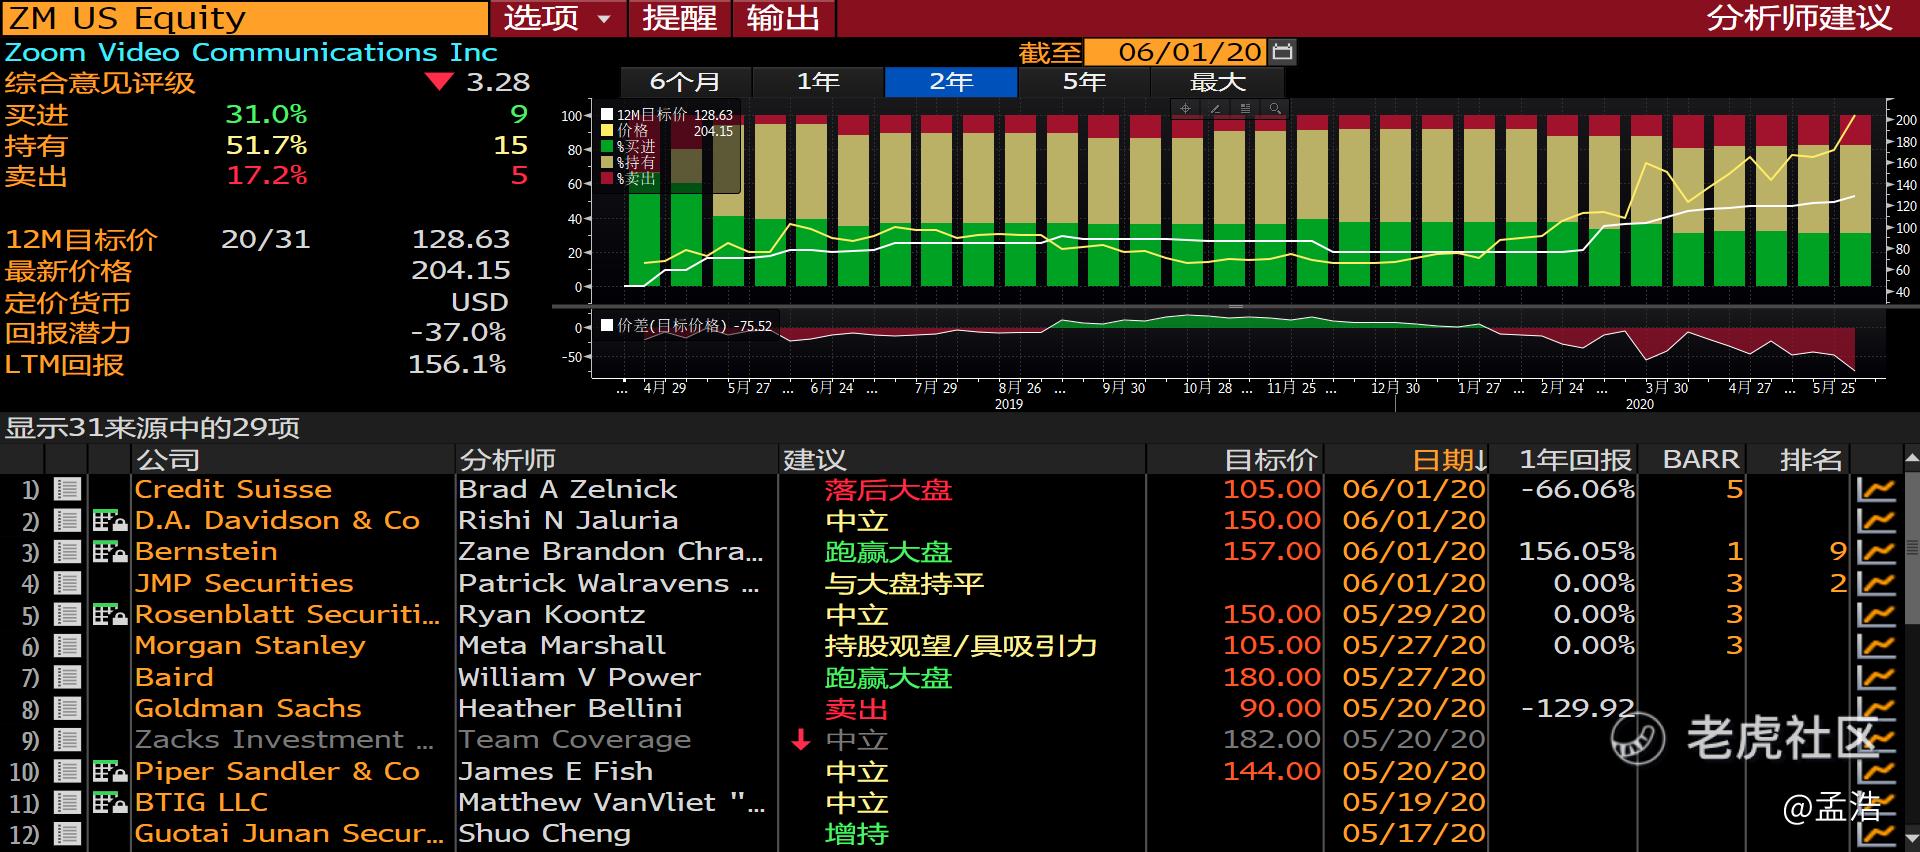
Task: Sort by the 分析师 column header
Action: click(x=617, y=459)
